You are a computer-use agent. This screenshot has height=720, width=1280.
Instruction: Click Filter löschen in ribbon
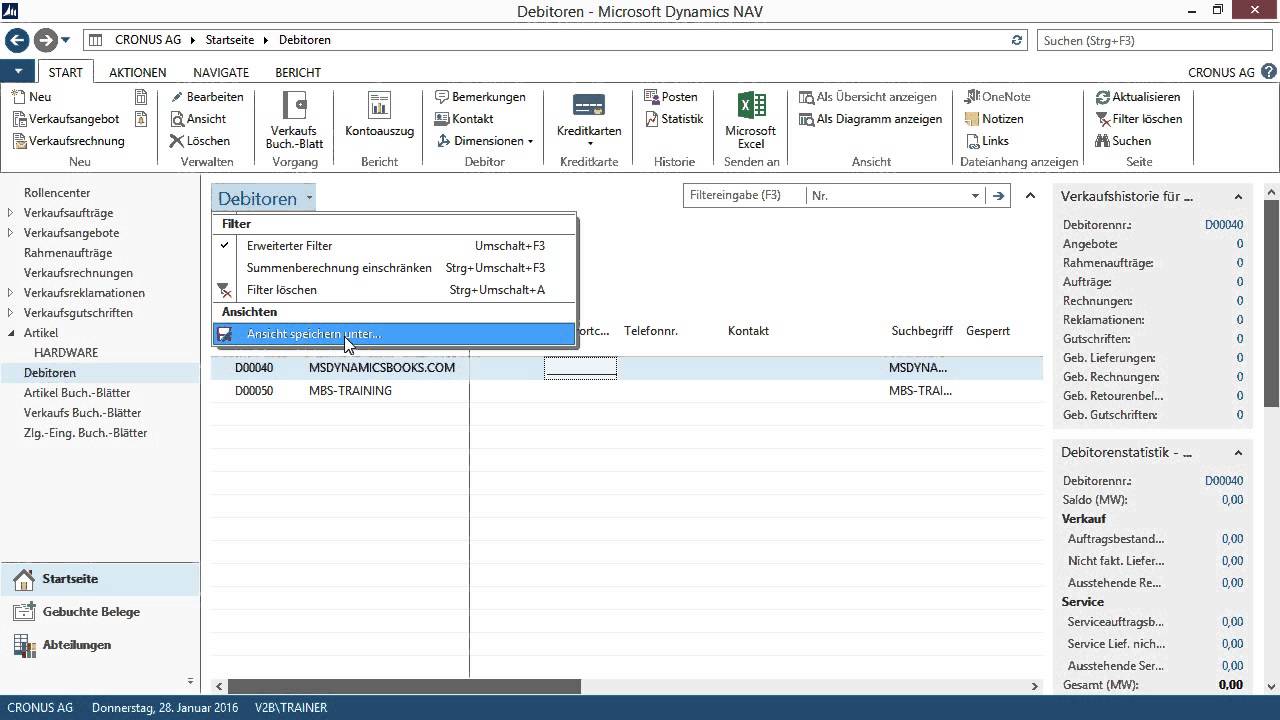click(x=1139, y=119)
